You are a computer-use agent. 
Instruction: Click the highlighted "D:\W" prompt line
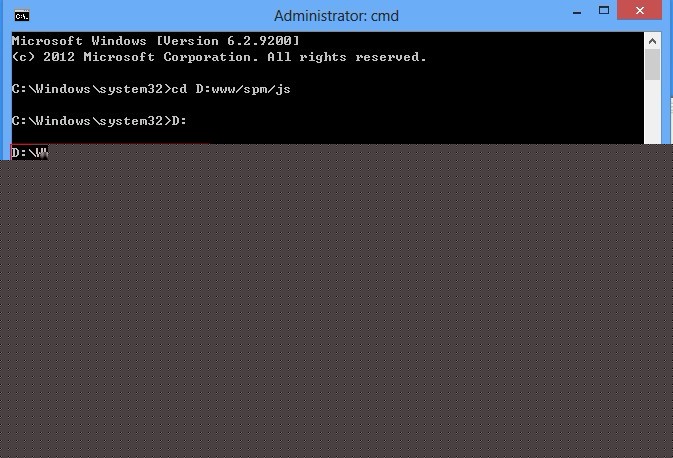pos(29,152)
